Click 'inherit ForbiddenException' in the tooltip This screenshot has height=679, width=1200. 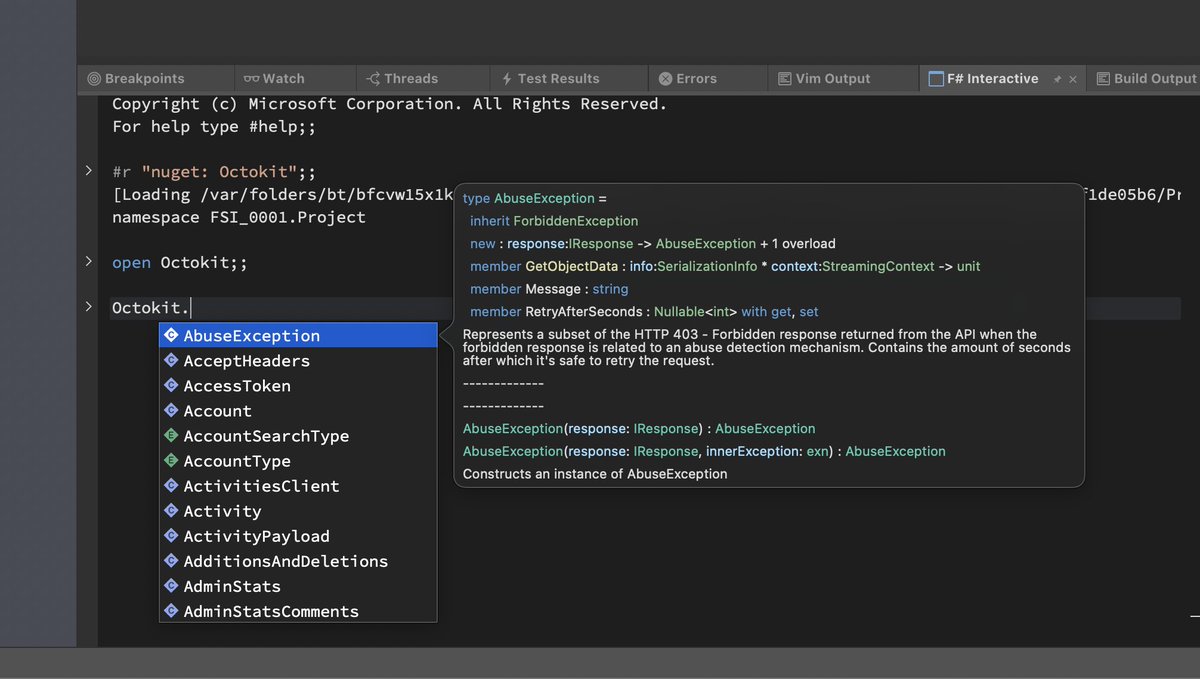click(x=554, y=221)
